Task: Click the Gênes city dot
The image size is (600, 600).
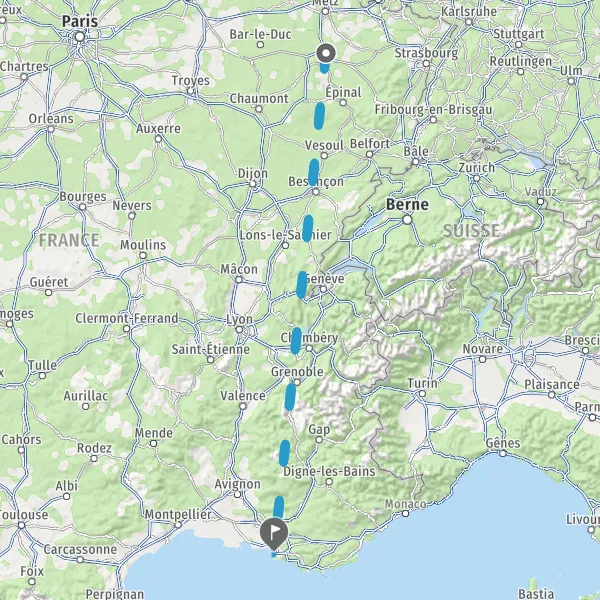Action: (503, 453)
